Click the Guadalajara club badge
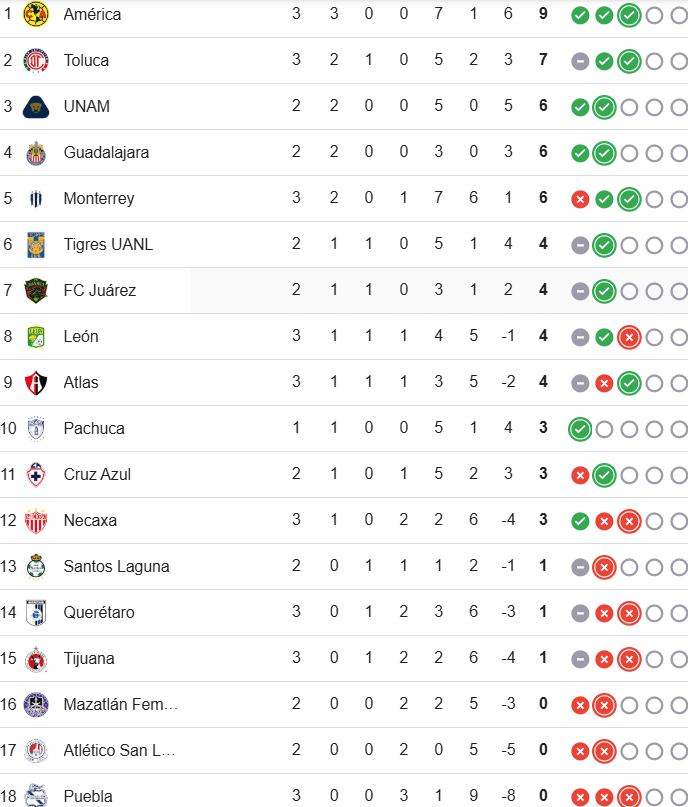 pyautogui.click(x=36, y=153)
